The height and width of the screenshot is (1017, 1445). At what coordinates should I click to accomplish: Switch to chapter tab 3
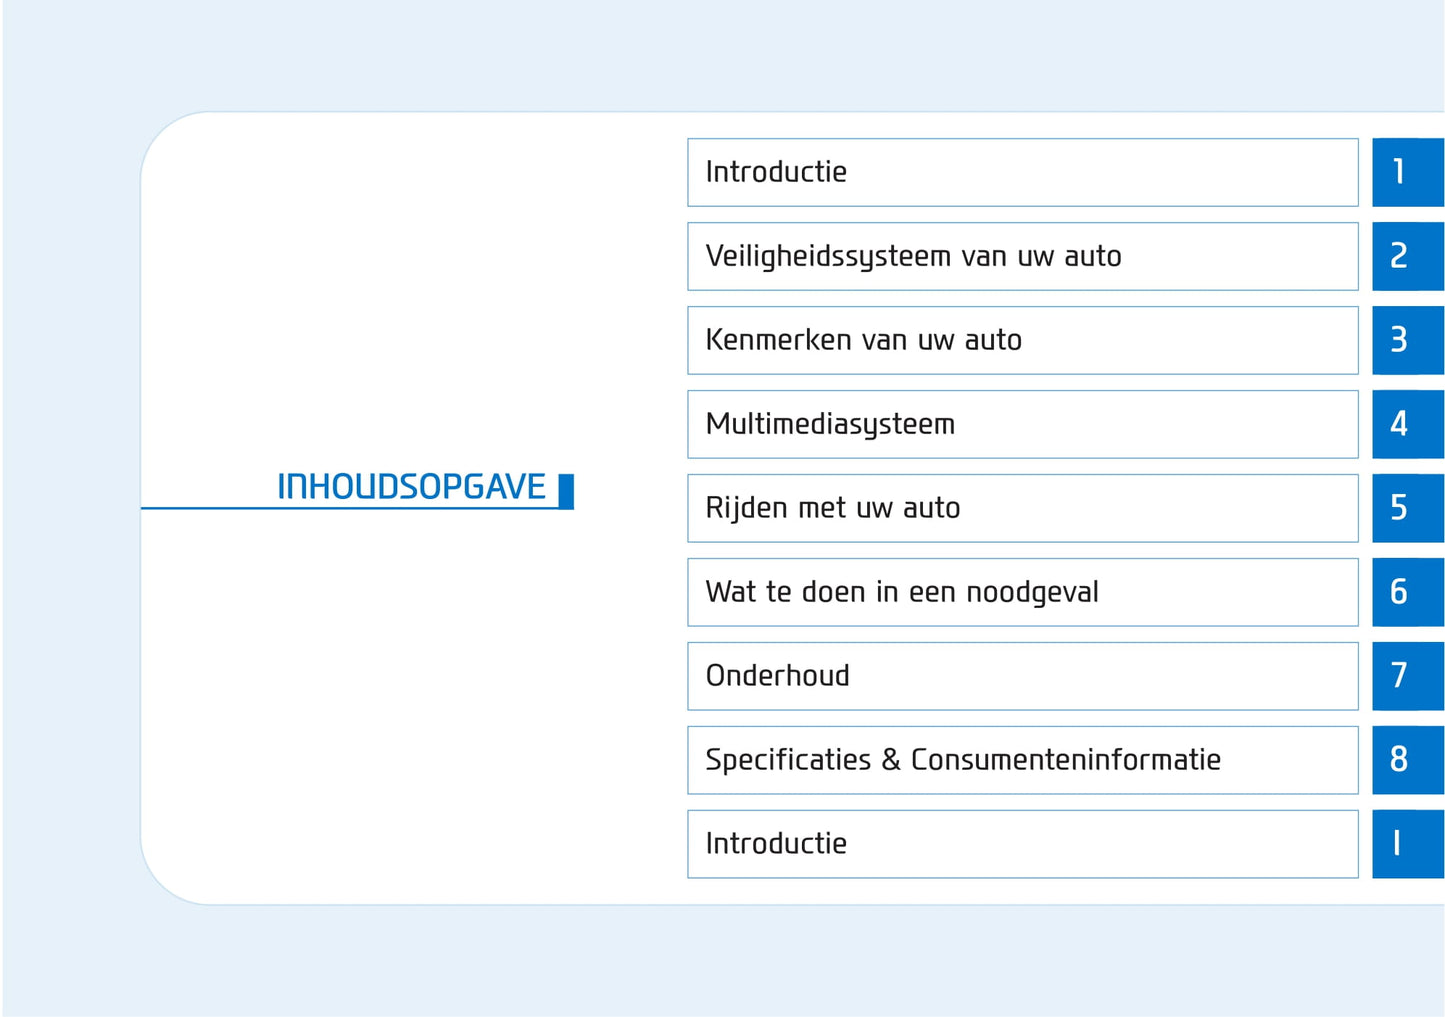(1407, 340)
